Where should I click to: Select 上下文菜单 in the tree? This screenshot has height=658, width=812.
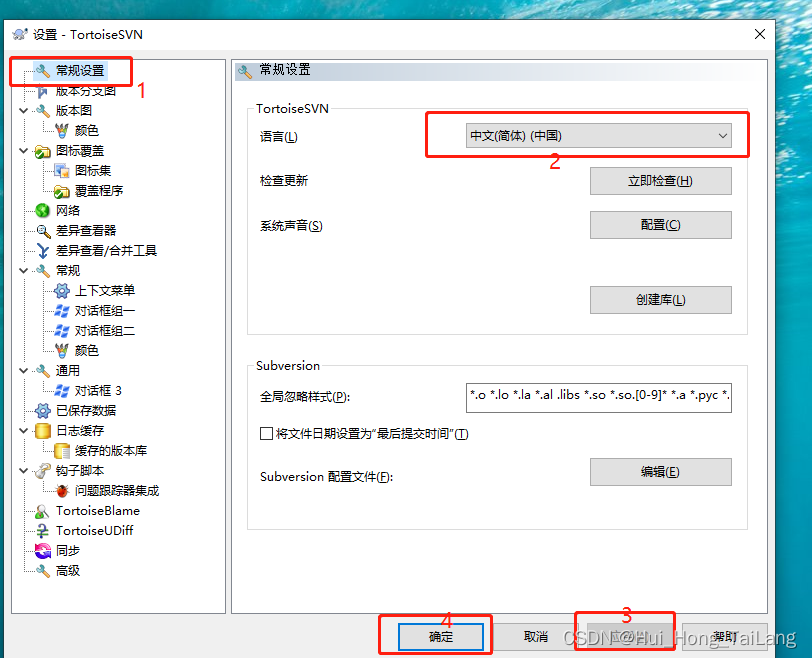coord(105,291)
